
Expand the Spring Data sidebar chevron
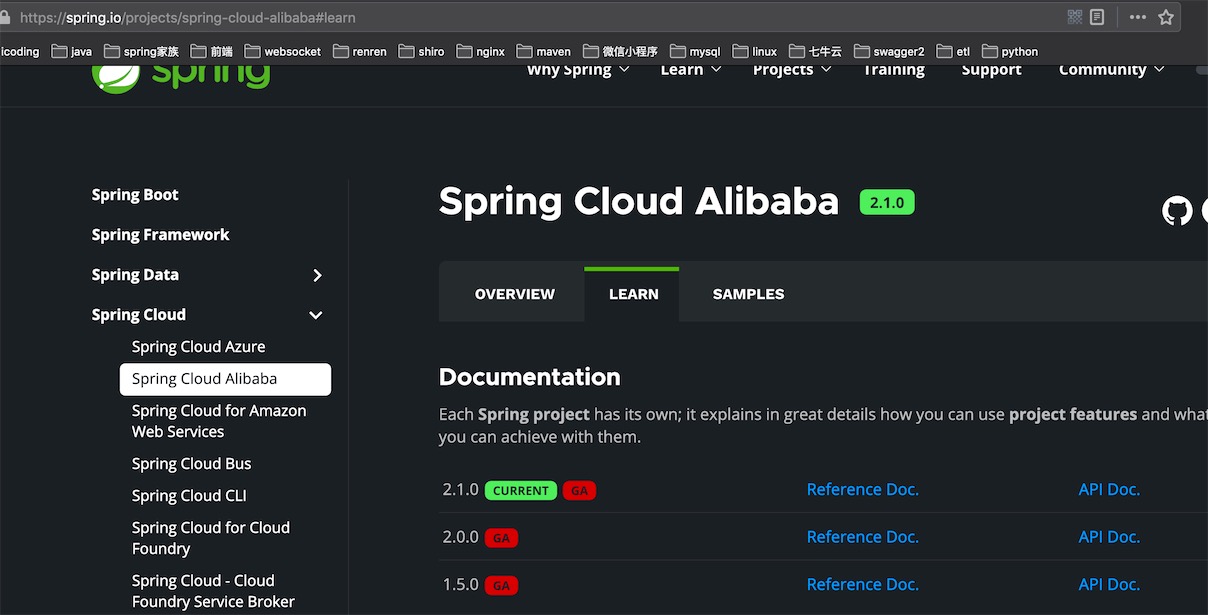pos(317,275)
